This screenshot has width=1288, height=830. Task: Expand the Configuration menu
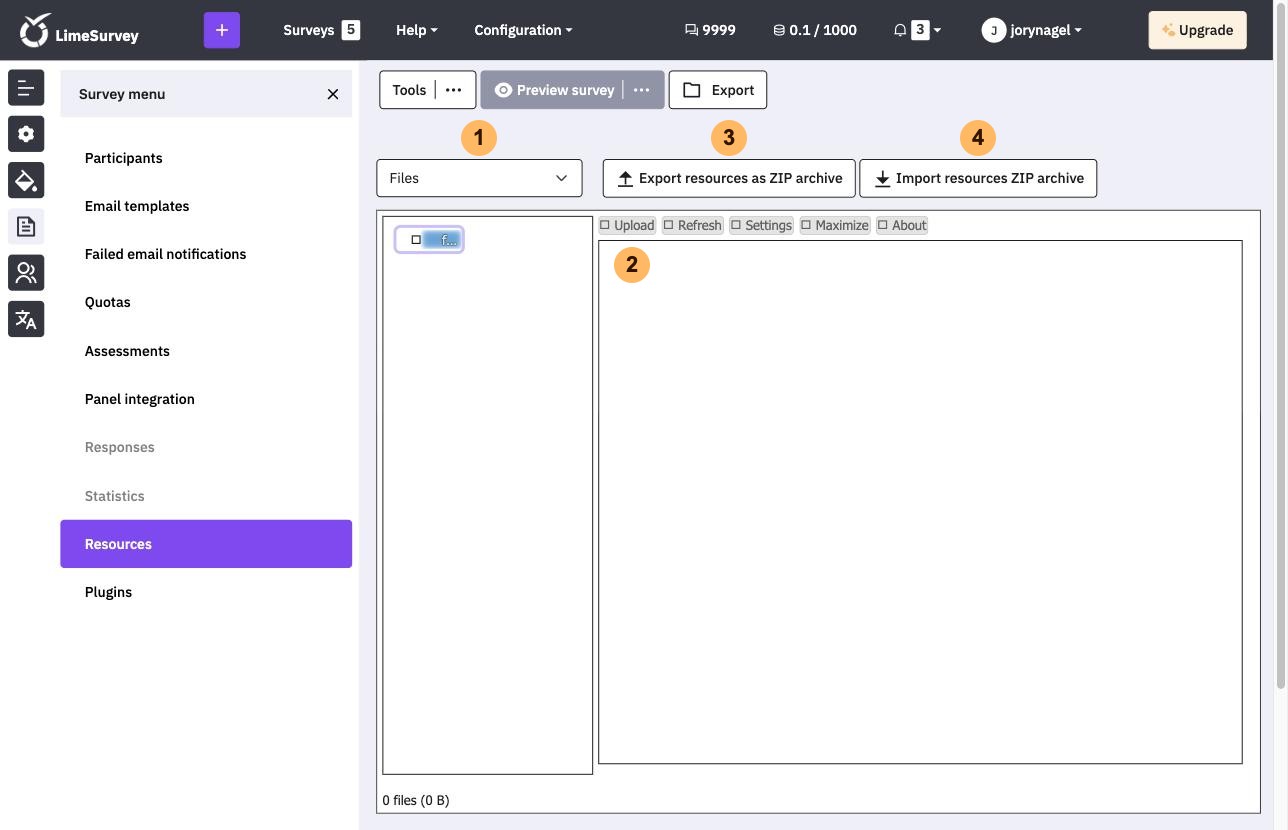pyautogui.click(x=524, y=30)
